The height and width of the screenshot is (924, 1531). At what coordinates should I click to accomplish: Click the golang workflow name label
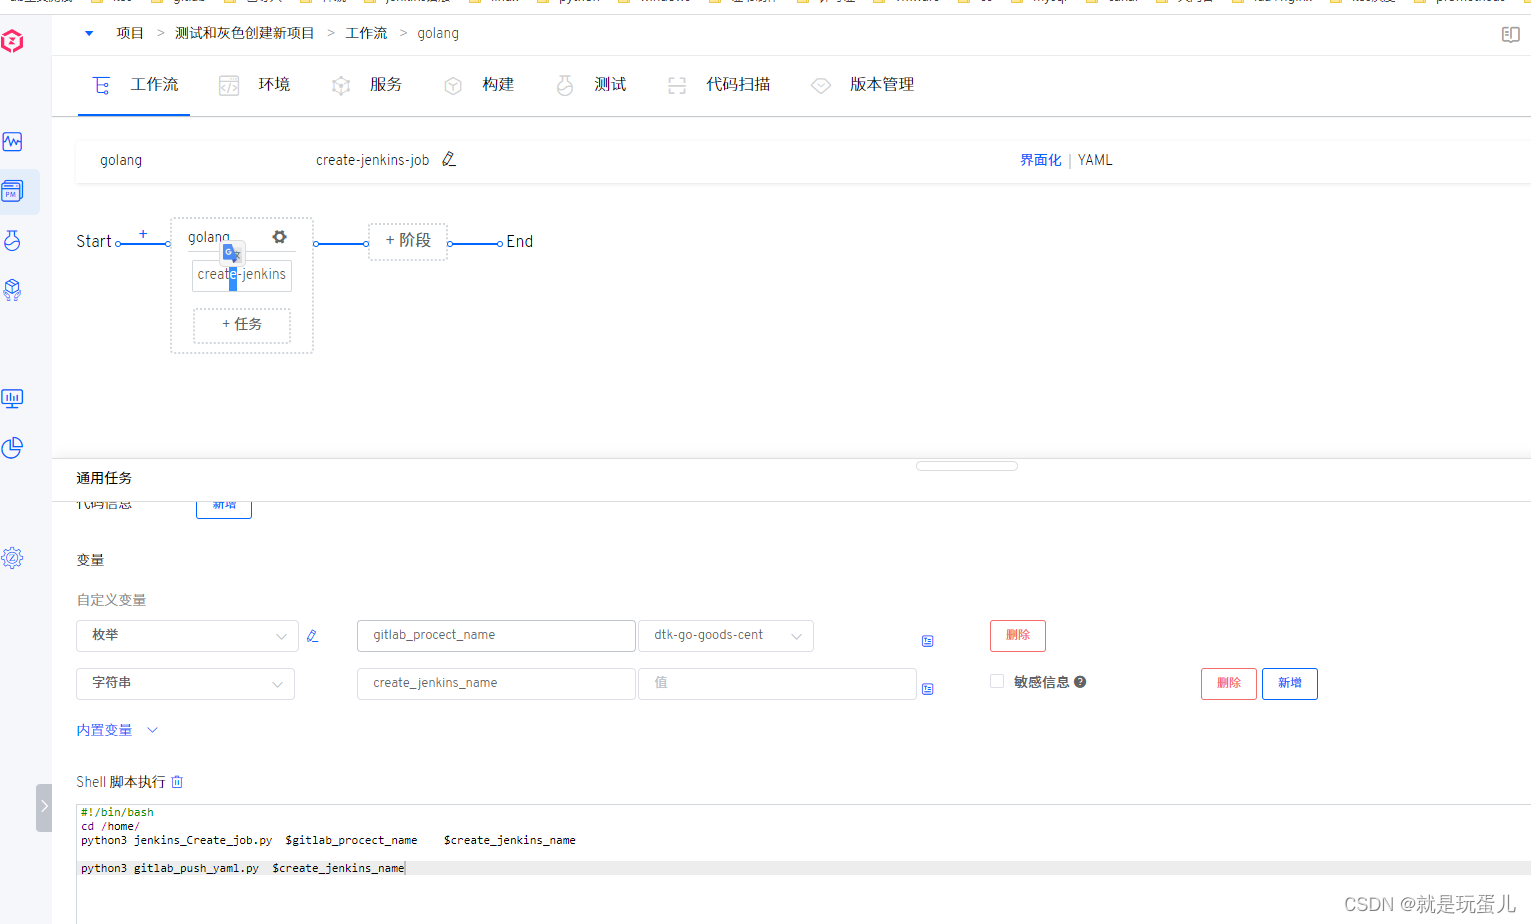(x=121, y=160)
